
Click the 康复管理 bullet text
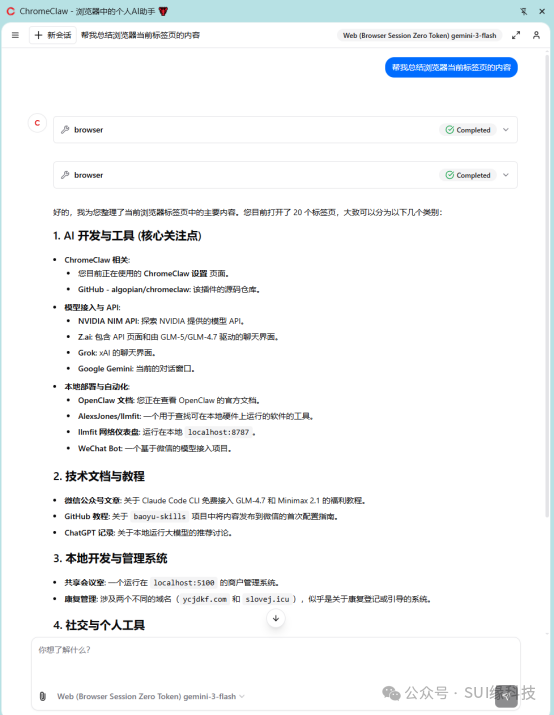coord(248,599)
